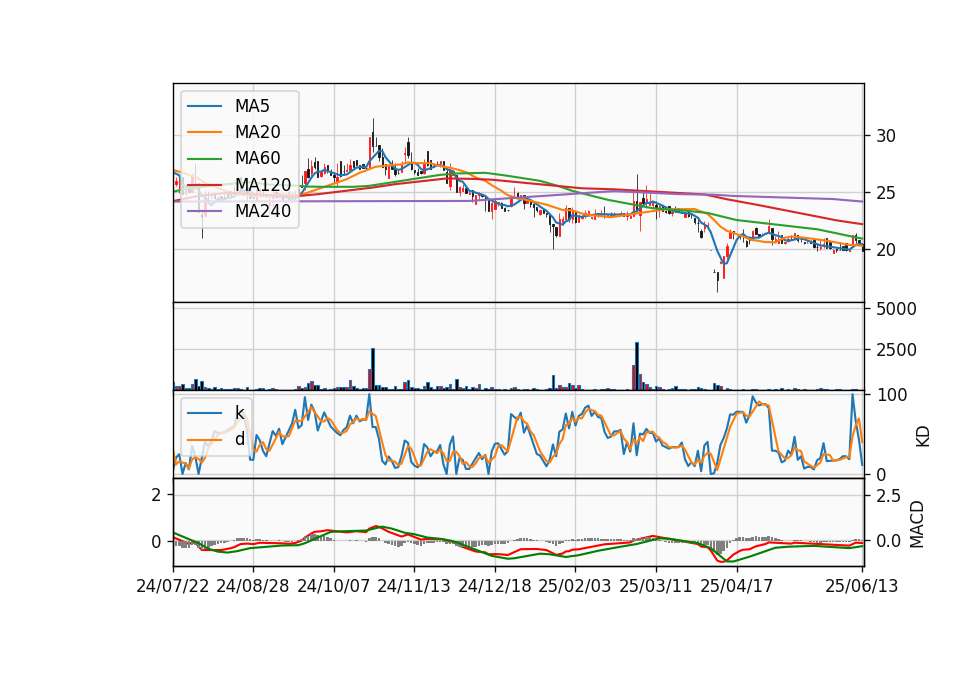960x690 pixels.
Task: Click the d legend label in KD panel
Action: (x=239, y=438)
